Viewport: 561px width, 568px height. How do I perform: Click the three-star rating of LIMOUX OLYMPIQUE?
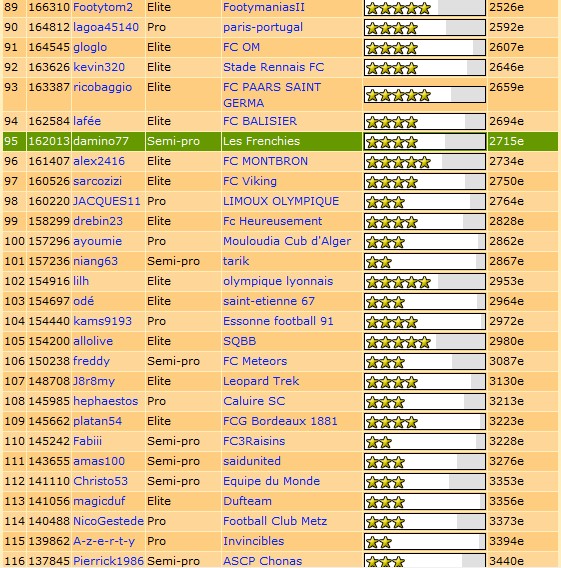click(x=424, y=202)
